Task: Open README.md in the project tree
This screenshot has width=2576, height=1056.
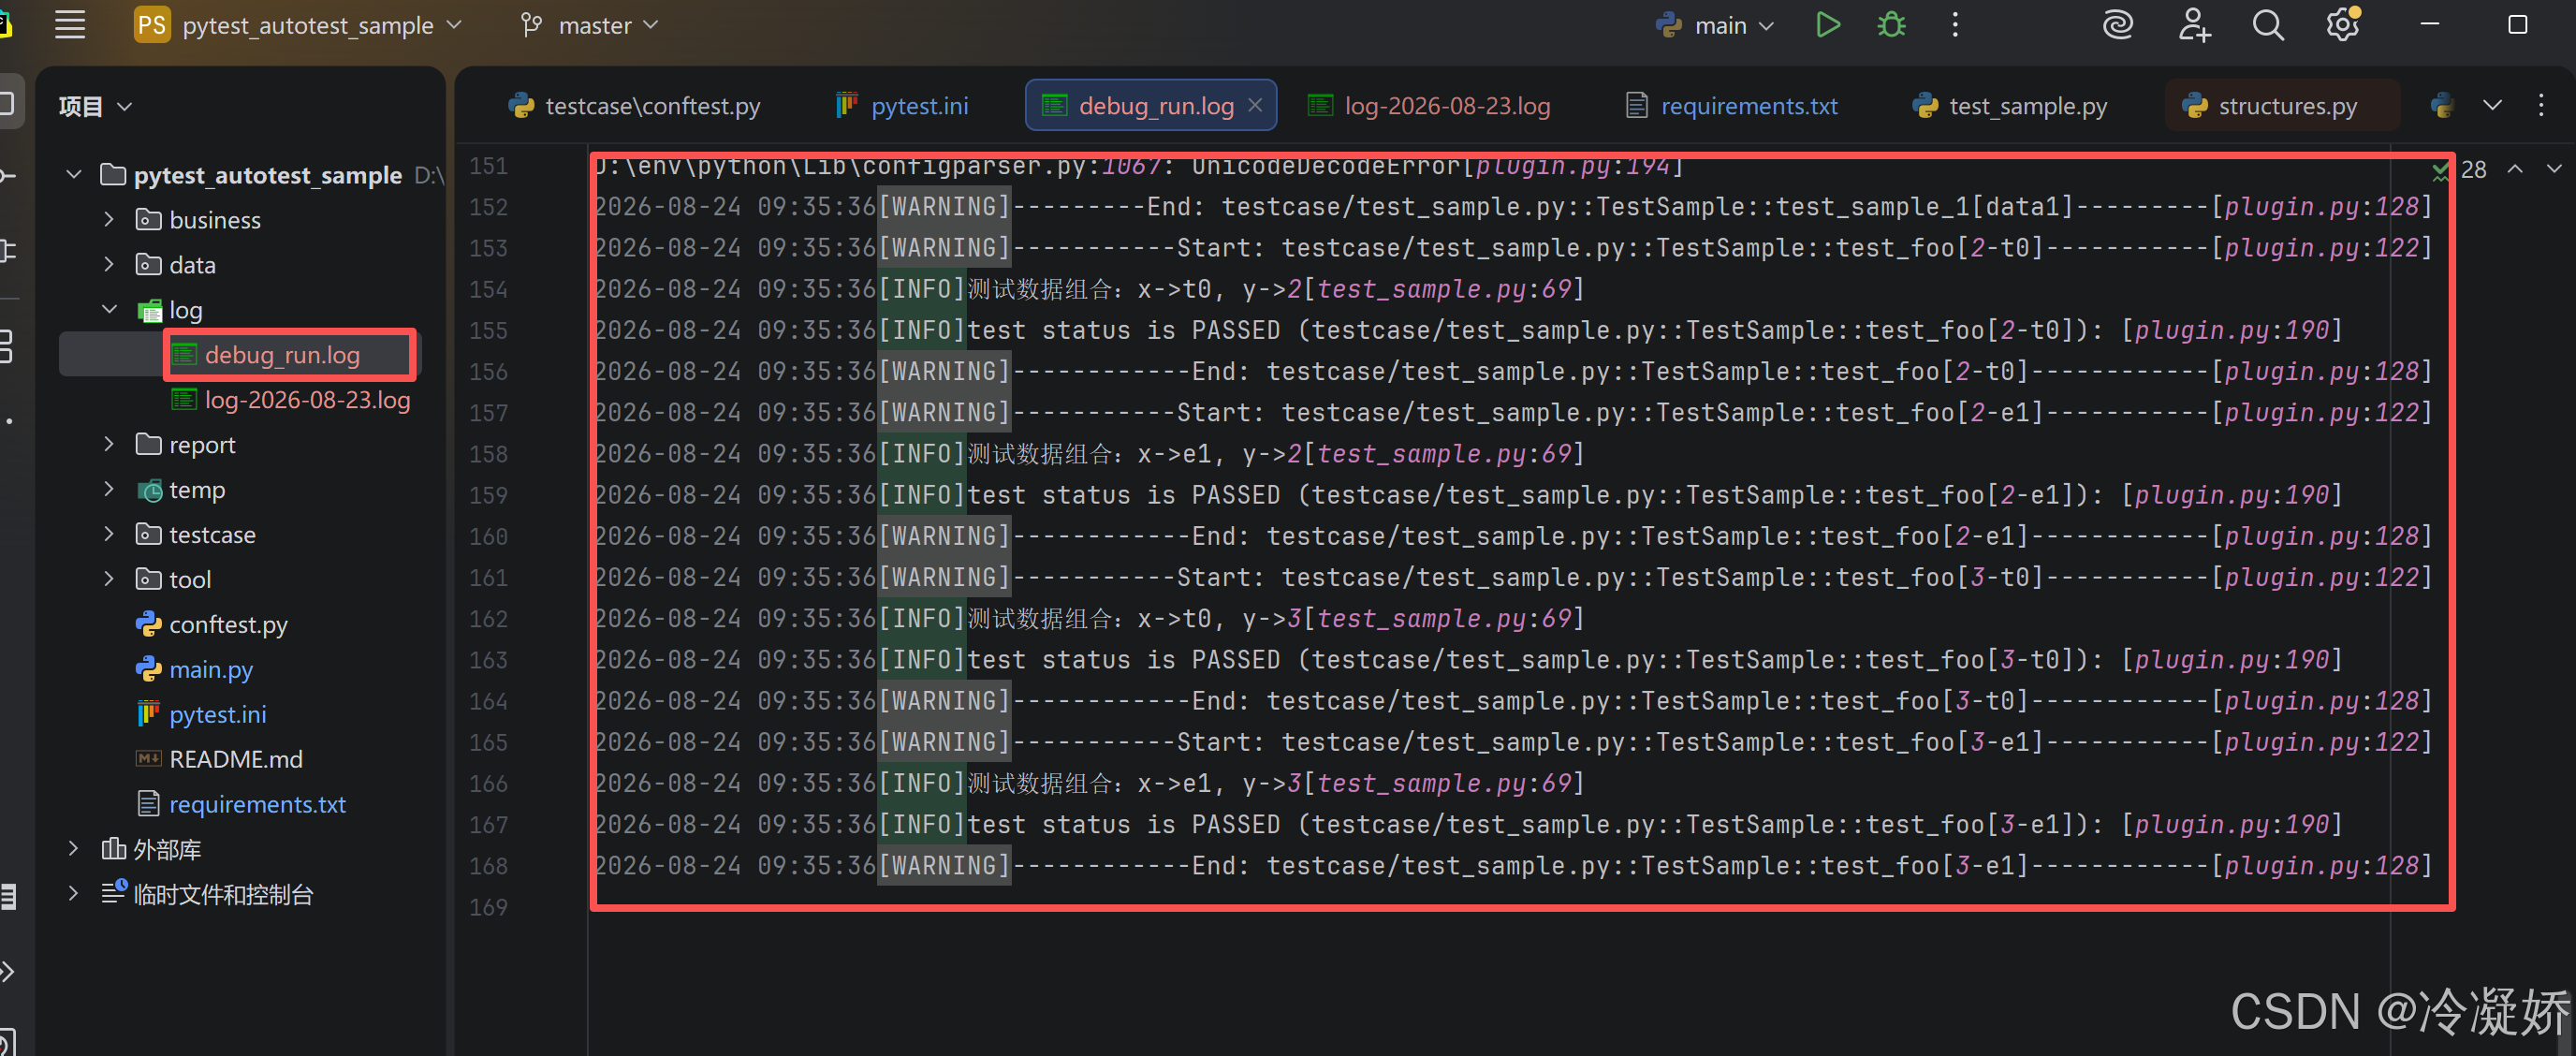Action: 236,759
